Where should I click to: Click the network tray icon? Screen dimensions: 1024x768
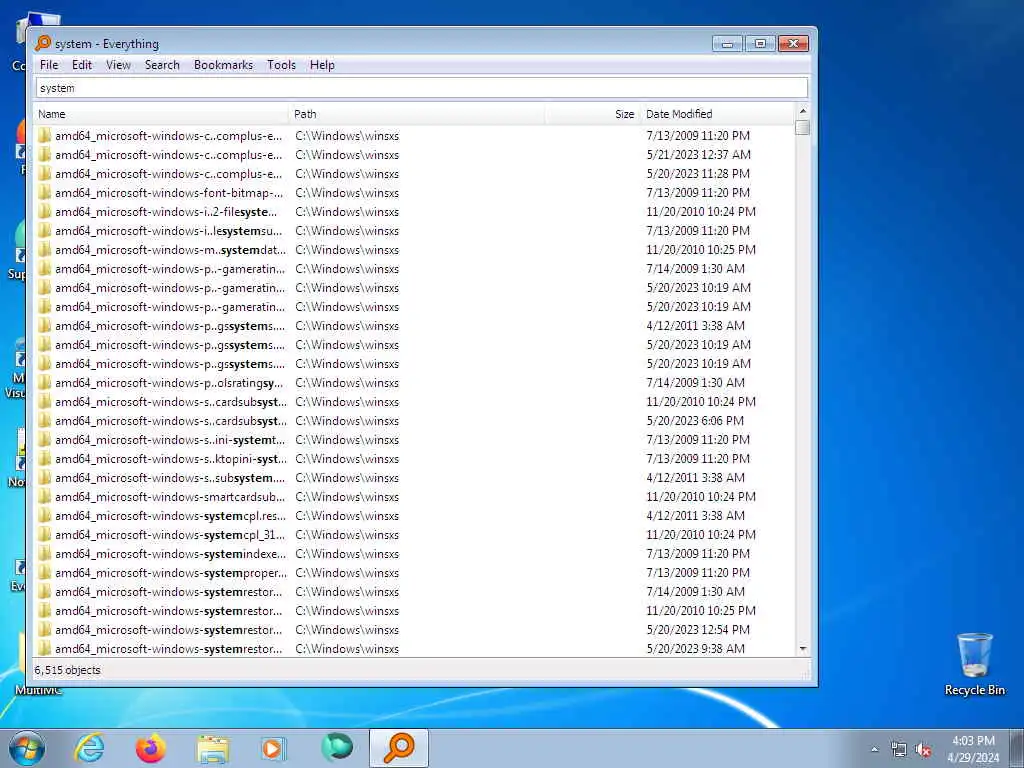[899, 750]
